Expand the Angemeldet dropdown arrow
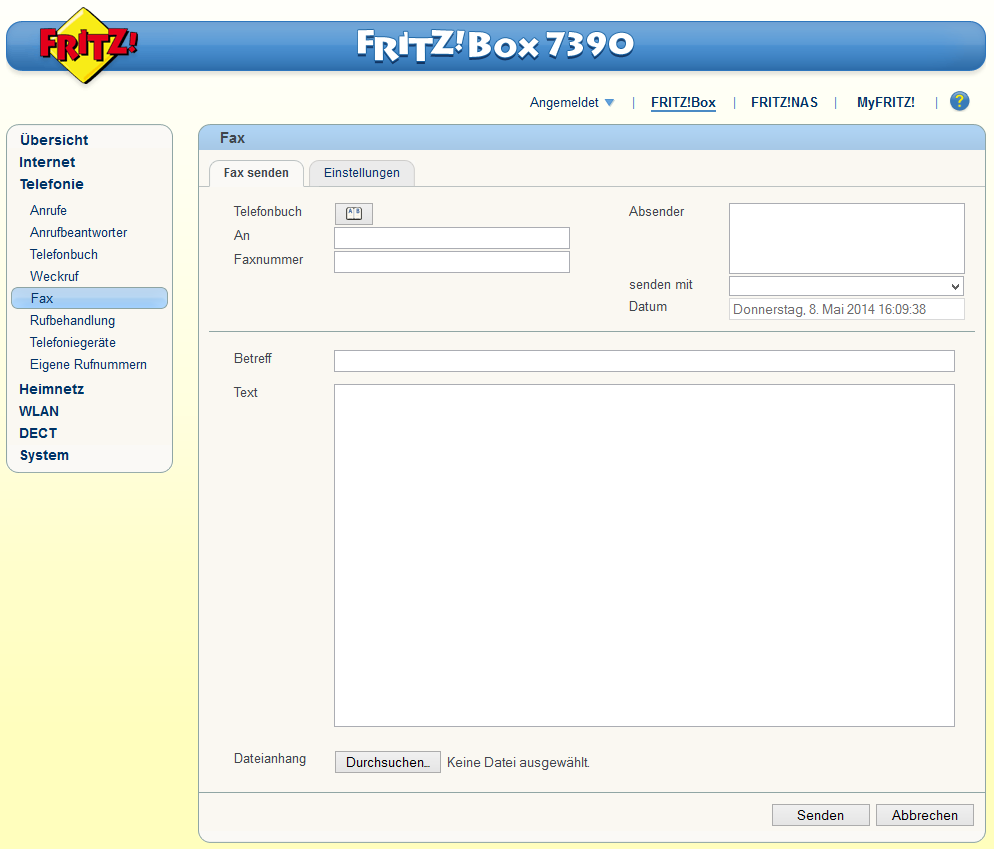The width and height of the screenshot is (994, 849). pos(609,102)
